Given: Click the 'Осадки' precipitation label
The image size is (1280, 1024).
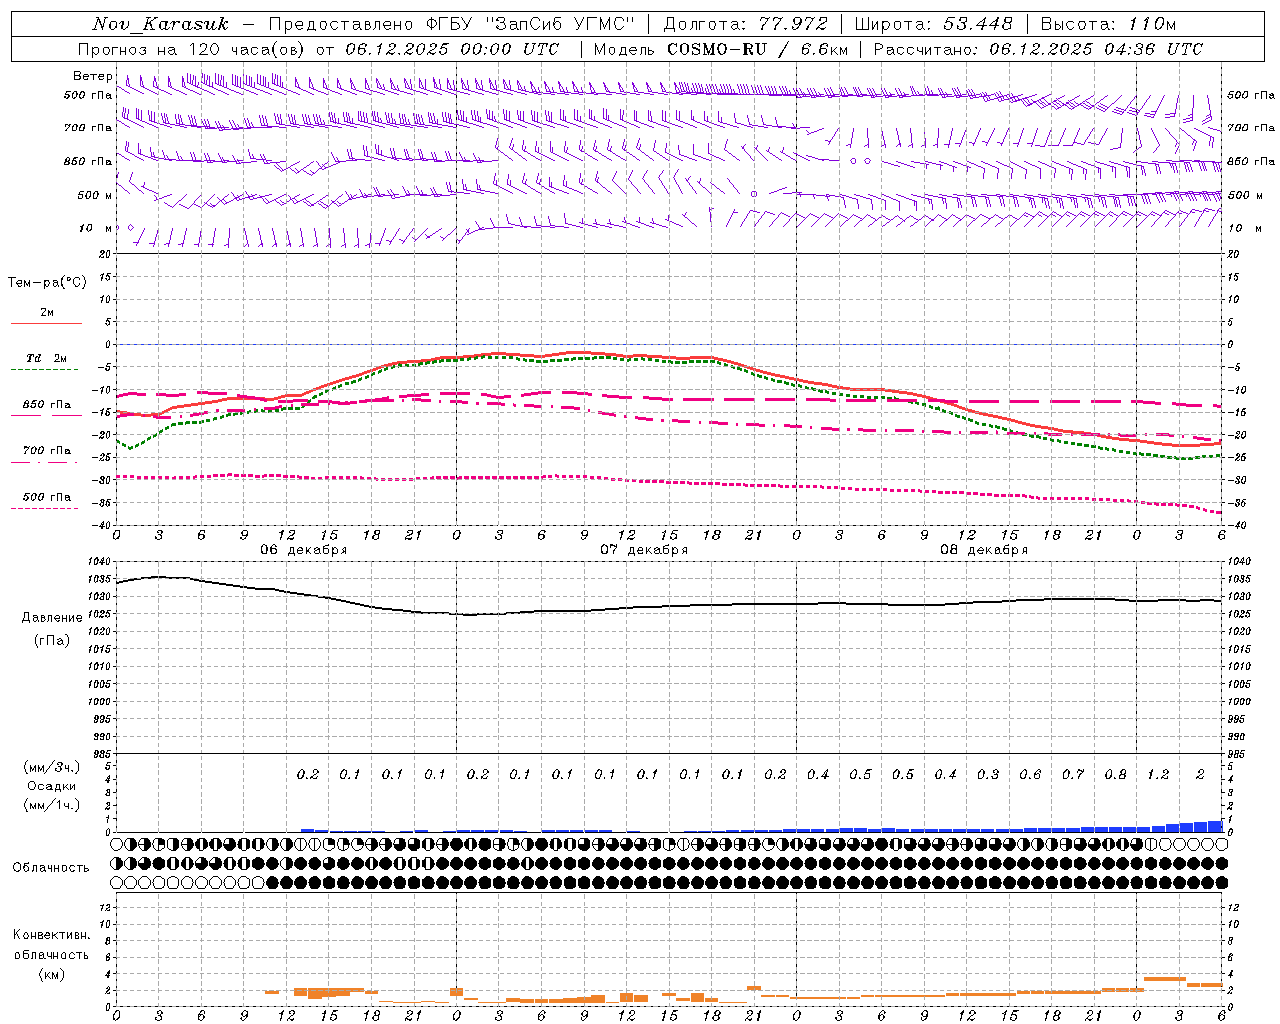Looking at the screenshot, I should coord(51,786).
